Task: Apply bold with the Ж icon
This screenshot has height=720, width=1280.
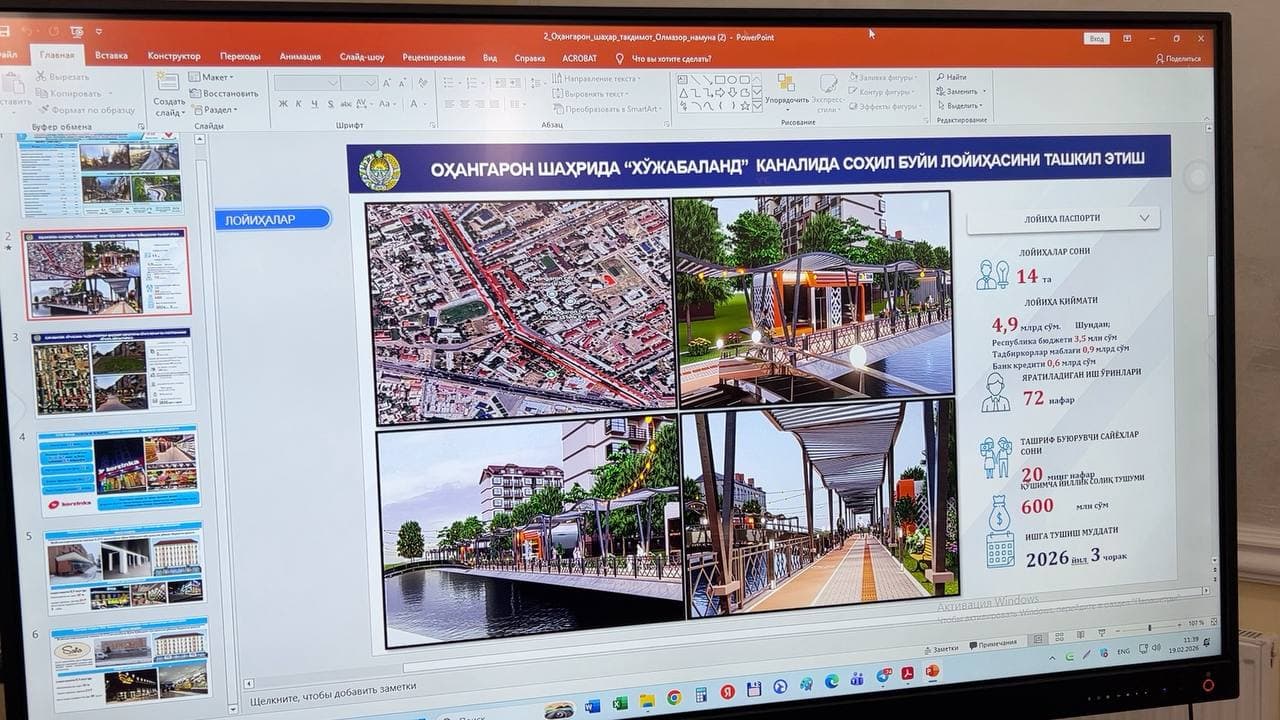Action: click(285, 104)
